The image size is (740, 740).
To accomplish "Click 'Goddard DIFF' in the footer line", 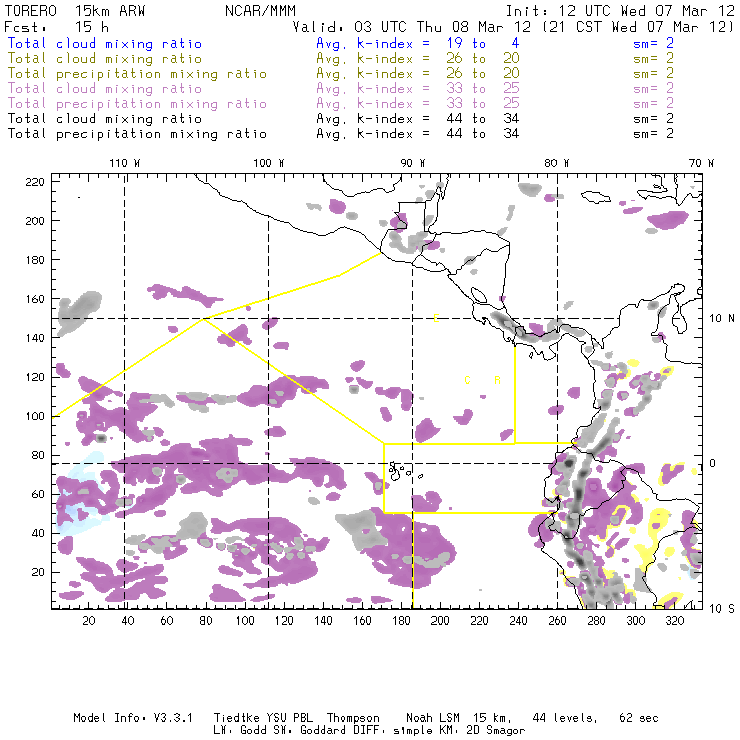I will (339, 731).
